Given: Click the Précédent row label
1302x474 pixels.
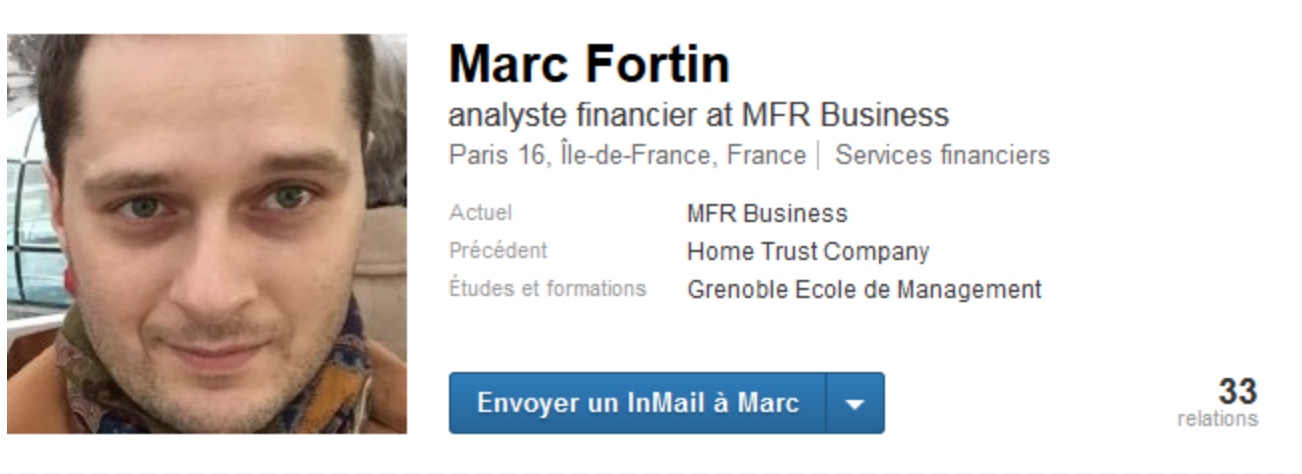Looking at the screenshot, I should [498, 250].
